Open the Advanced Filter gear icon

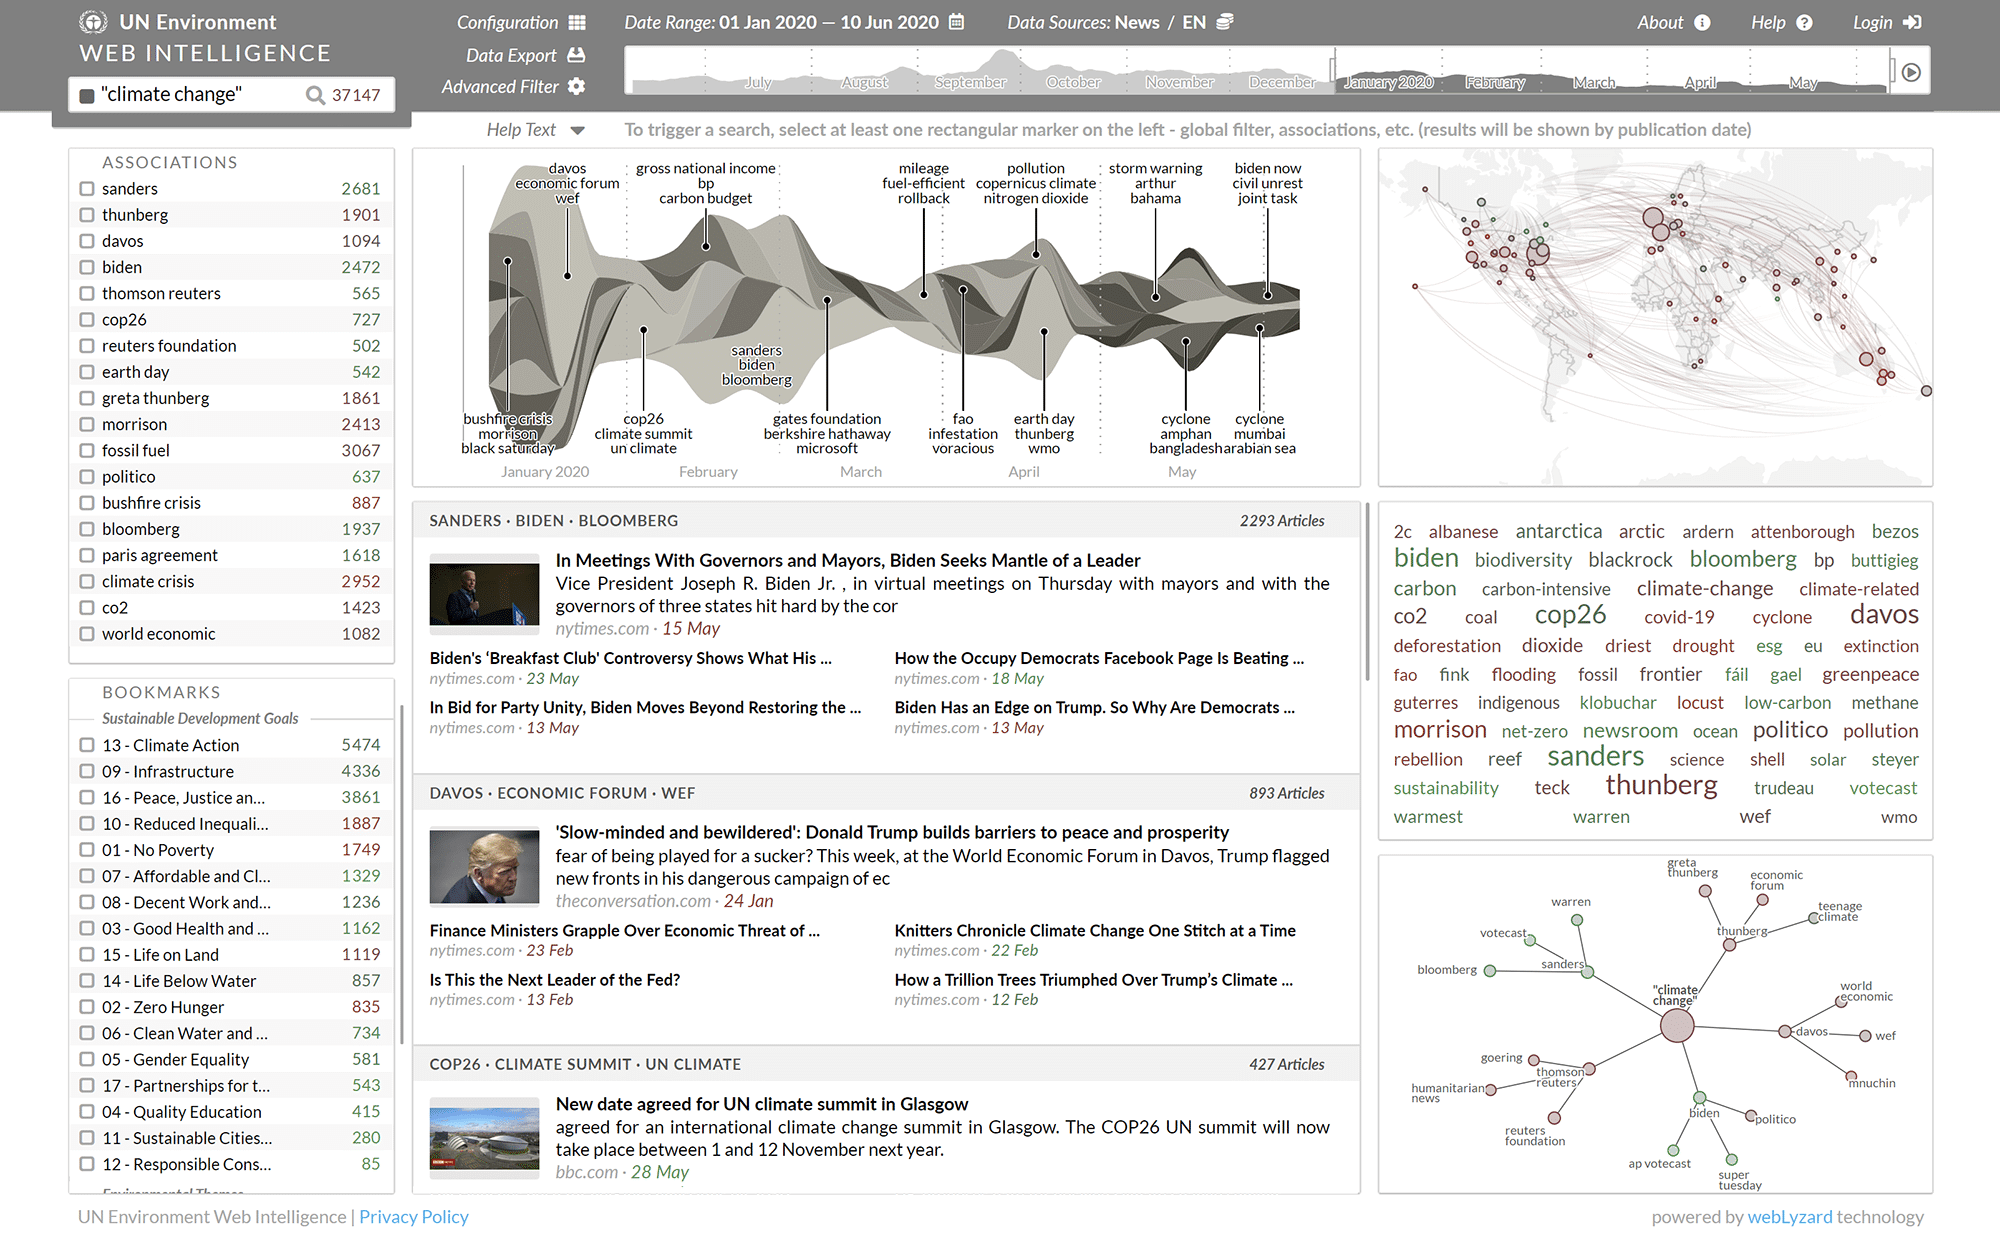pos(576,86)
